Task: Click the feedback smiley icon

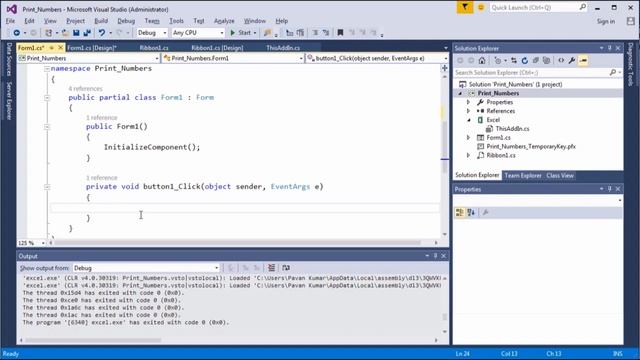Action: click(x=481, y=7)
